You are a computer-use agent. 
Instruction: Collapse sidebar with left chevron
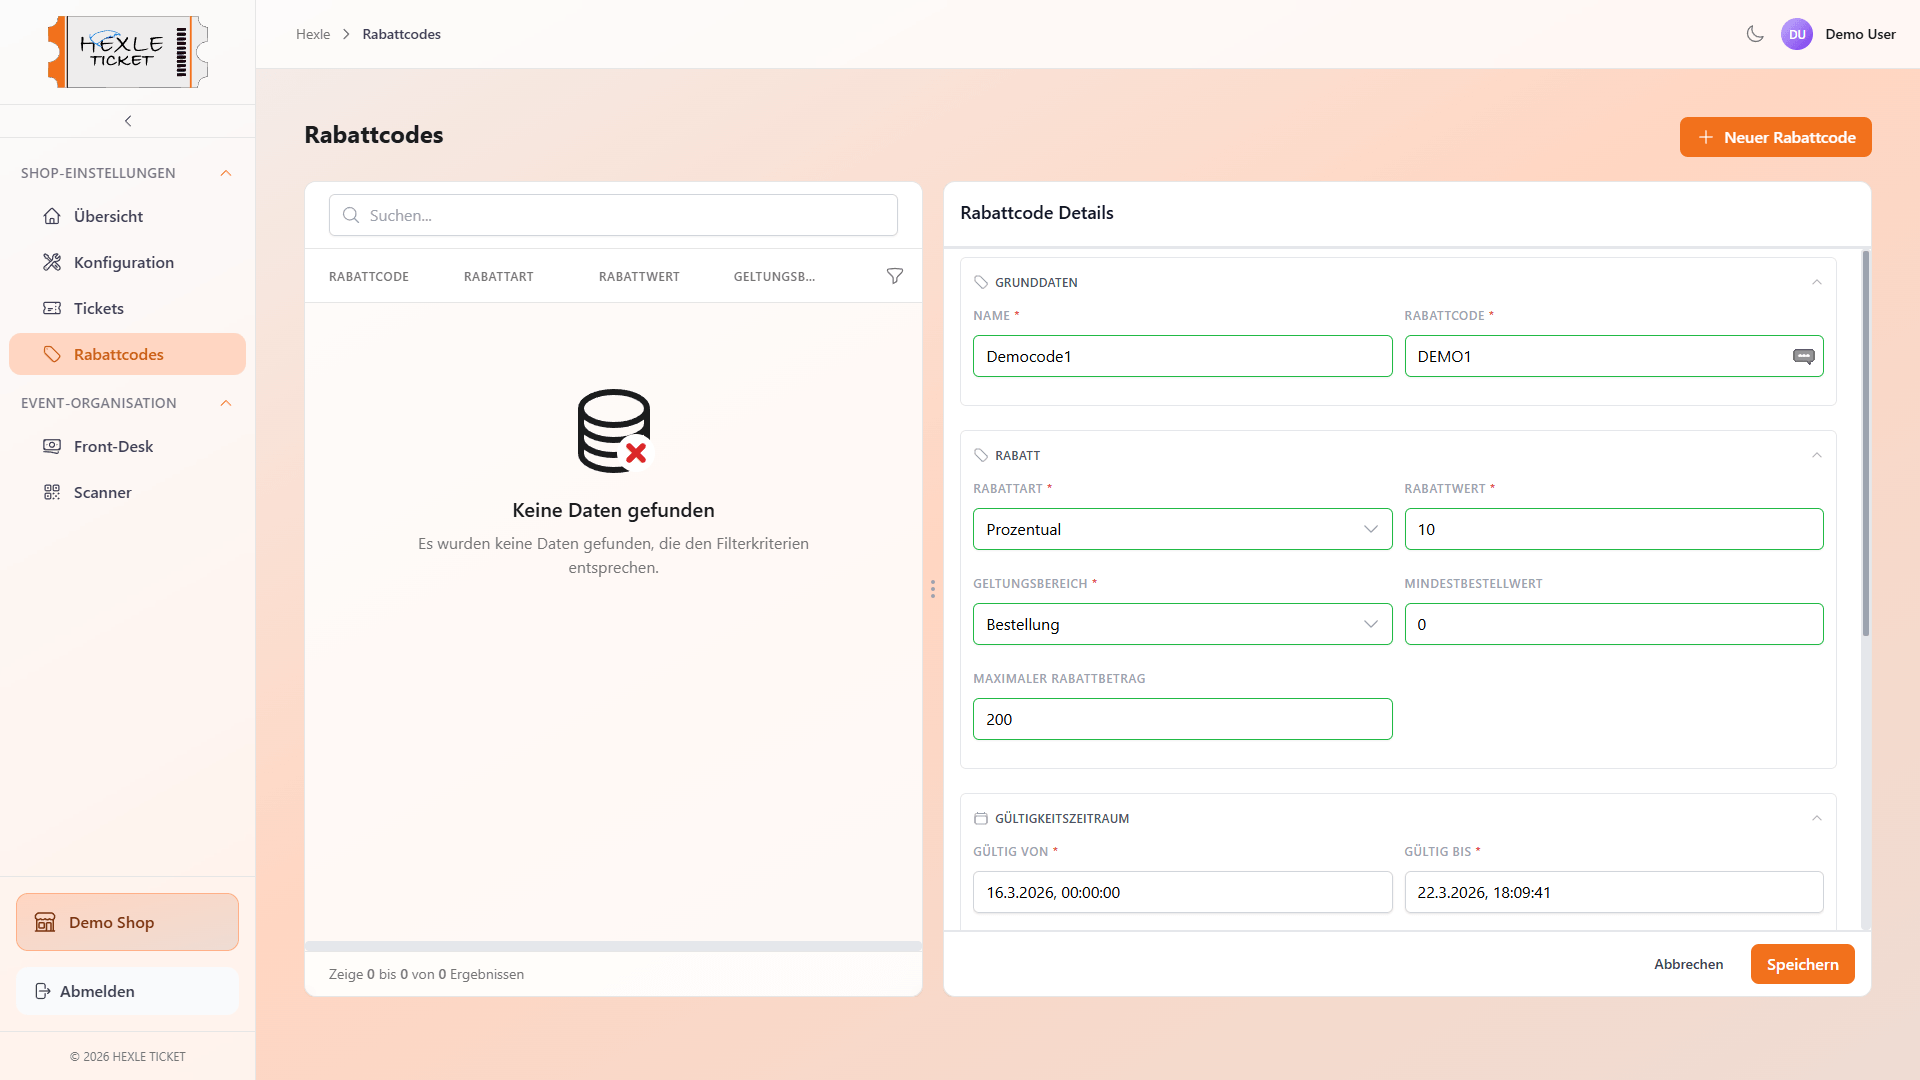tap(128, 121)
